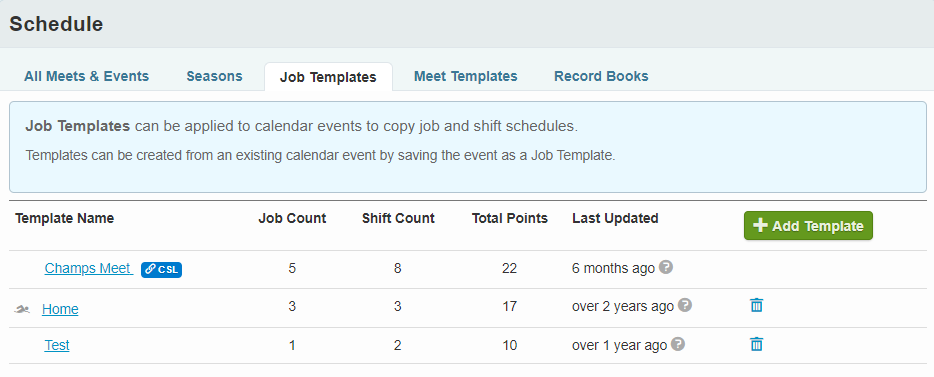The width and height of the screenshot is (934, 377).
Task: Click the Template Name column header
Action: click(64, 219)
